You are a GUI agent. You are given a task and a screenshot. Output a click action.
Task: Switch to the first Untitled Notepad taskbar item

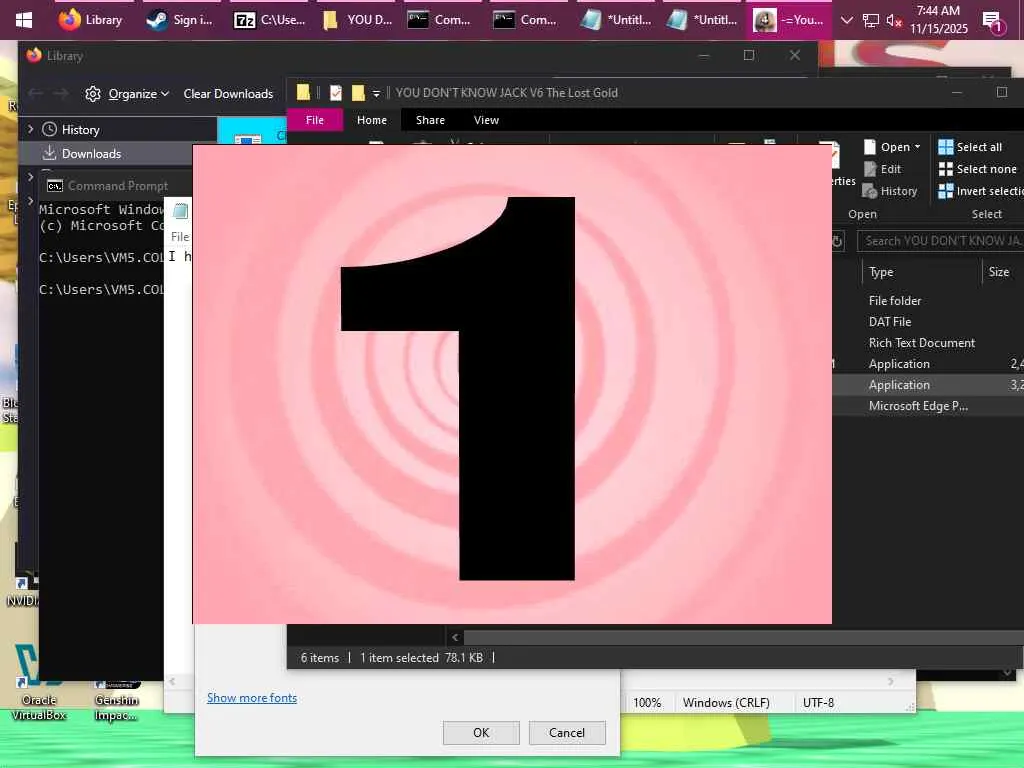point(616,20)
